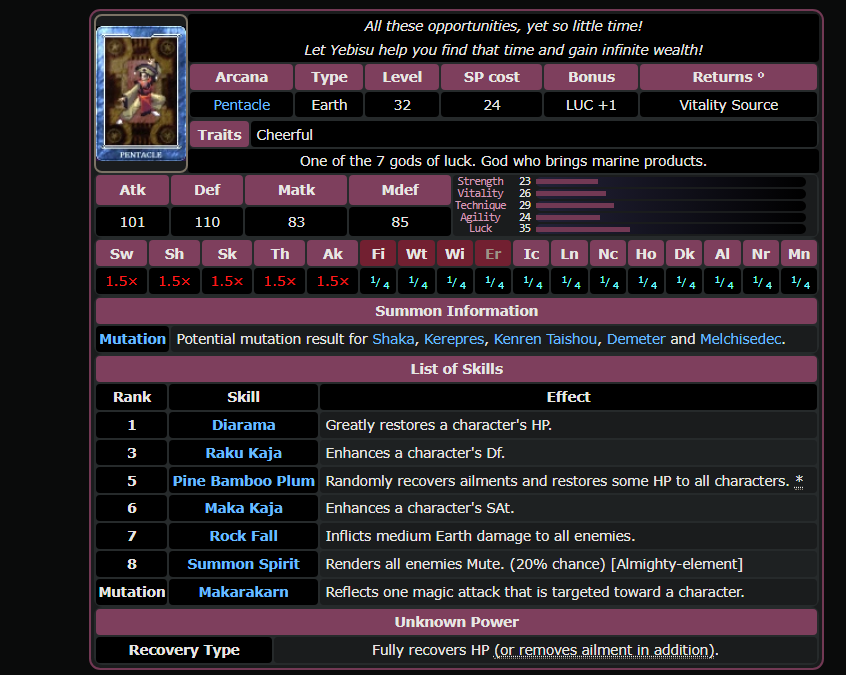The height and width of the screenshot is (675, 846).
Task: Click the Returns footnote marker
Action: (x=761, y=76)
